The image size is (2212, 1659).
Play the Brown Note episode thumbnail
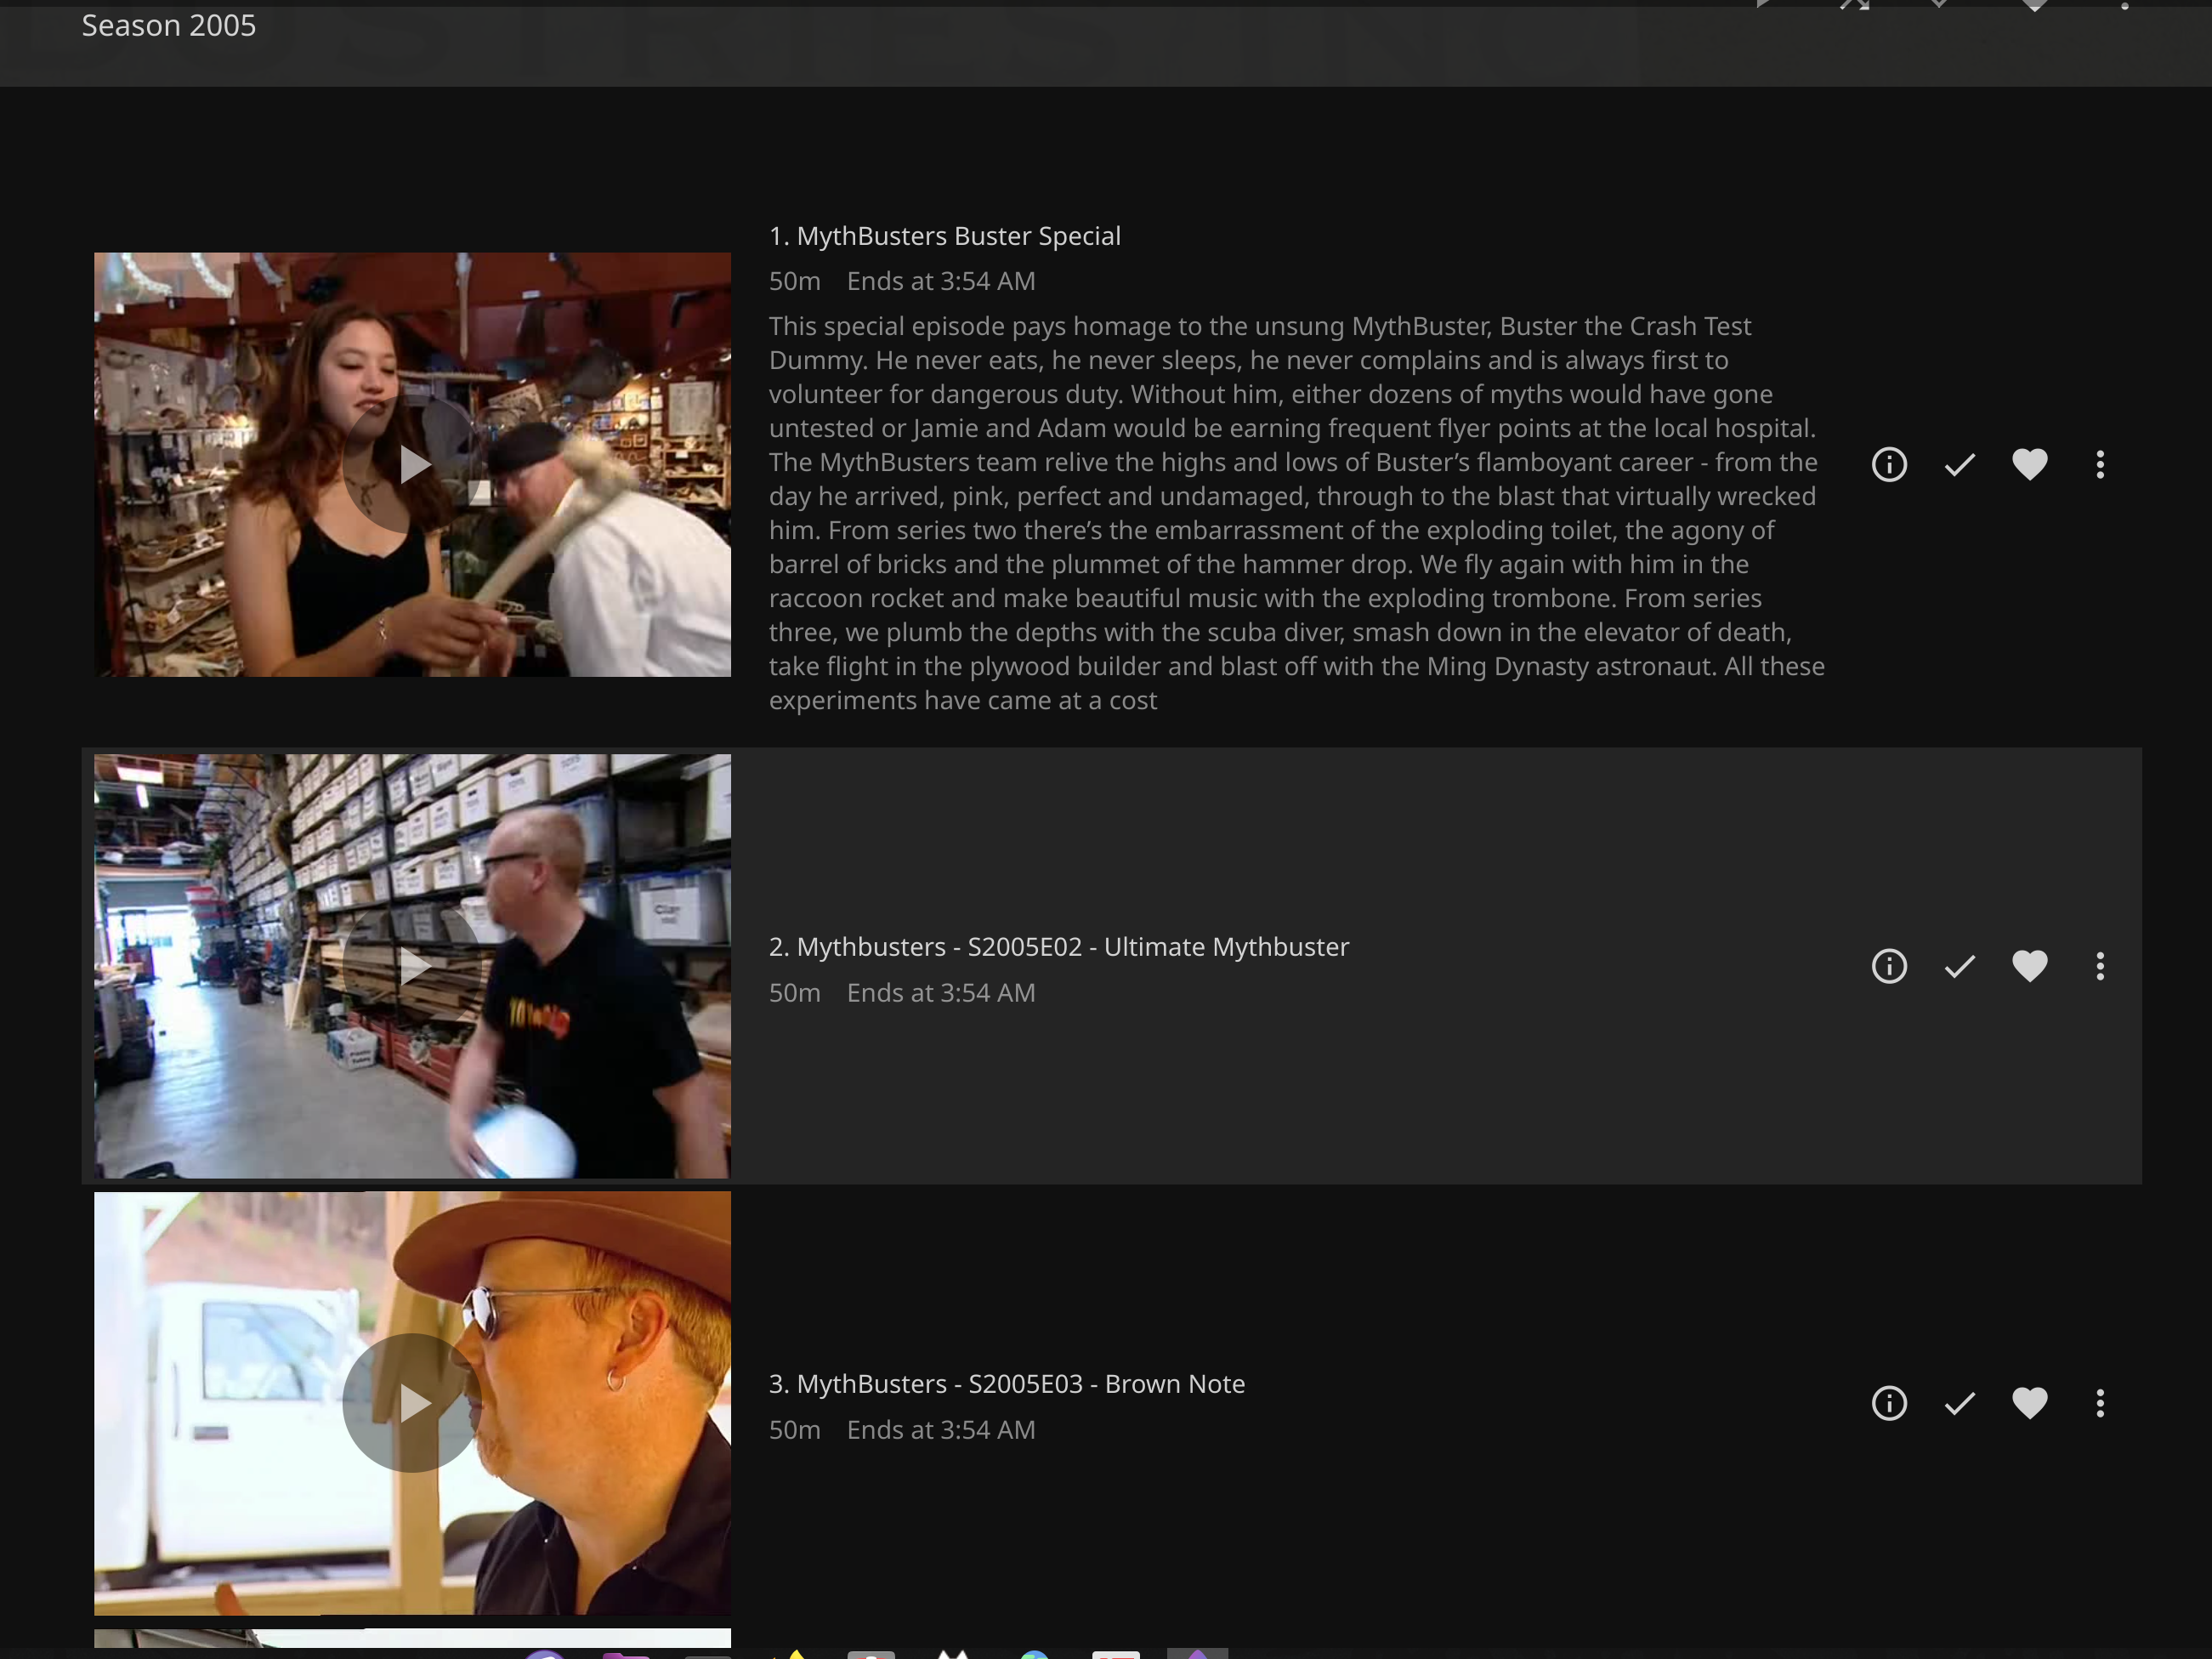click(x=412, y=1403)
